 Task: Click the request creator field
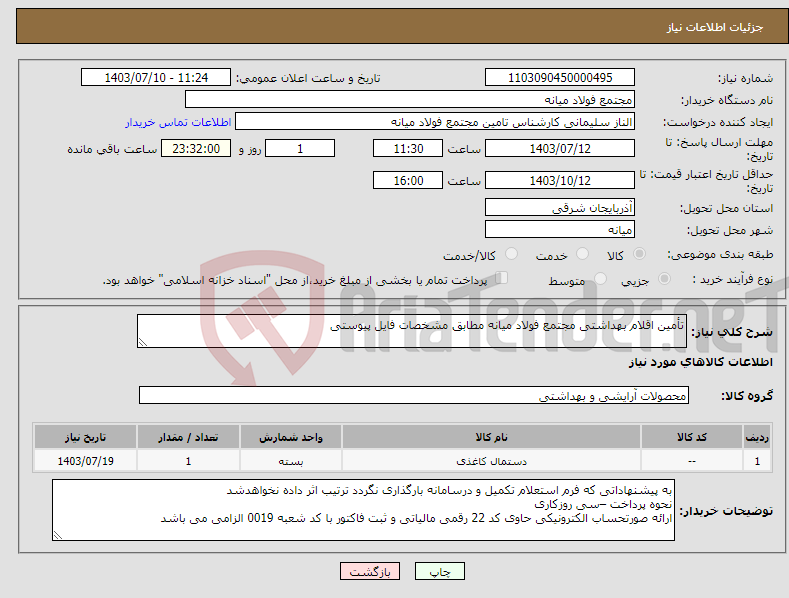[435, 122]
